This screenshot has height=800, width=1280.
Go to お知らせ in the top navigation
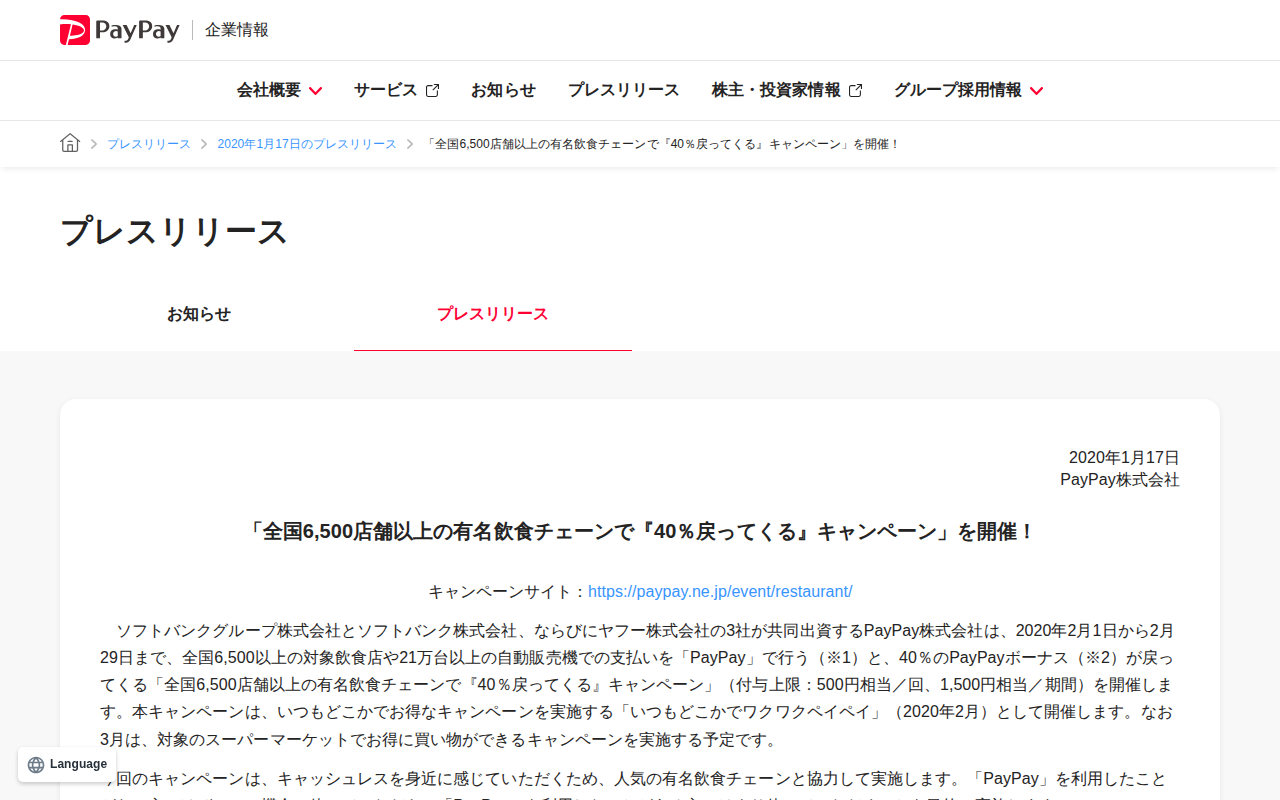(x=503, y=90)
